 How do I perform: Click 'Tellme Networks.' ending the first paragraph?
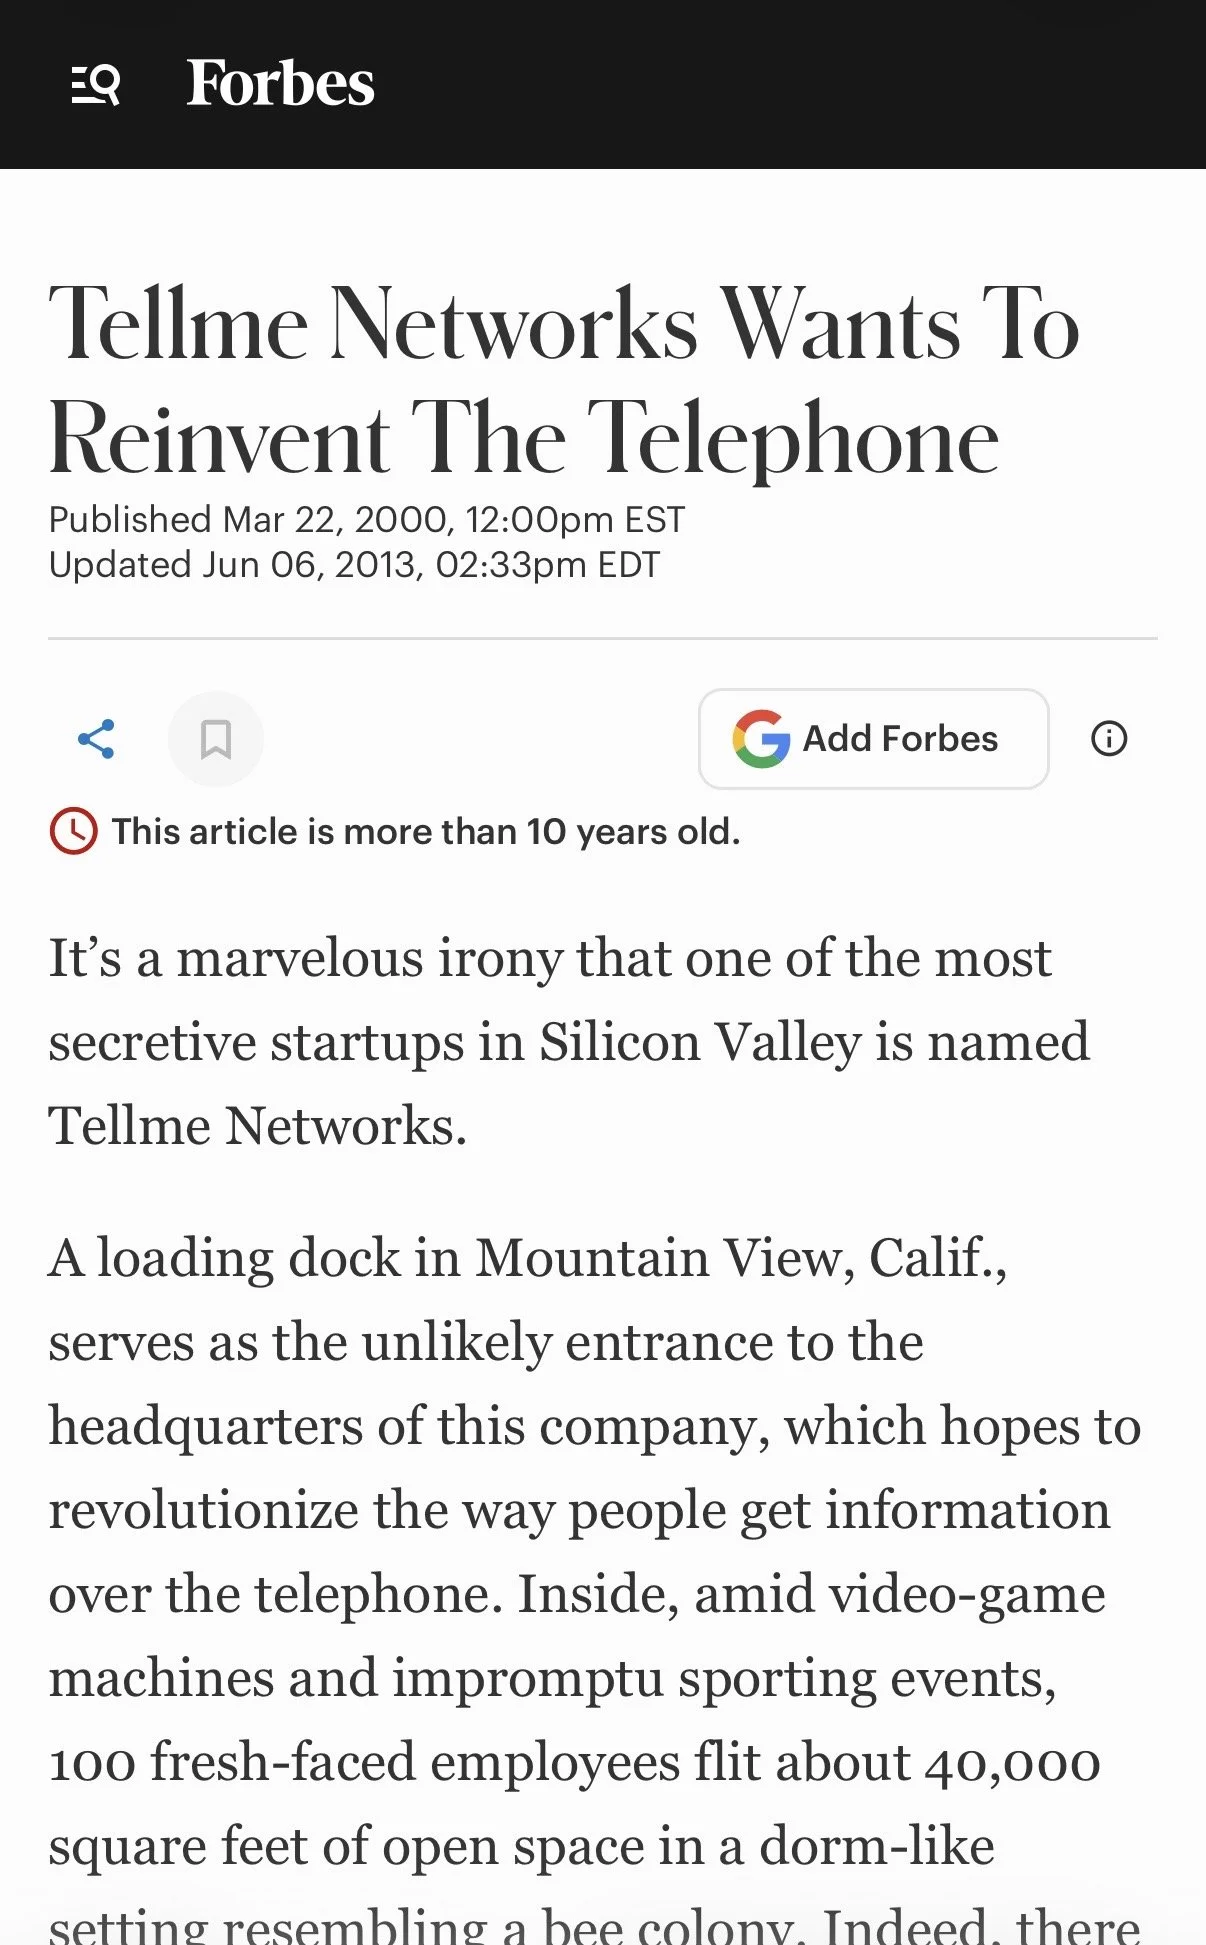258,1126
